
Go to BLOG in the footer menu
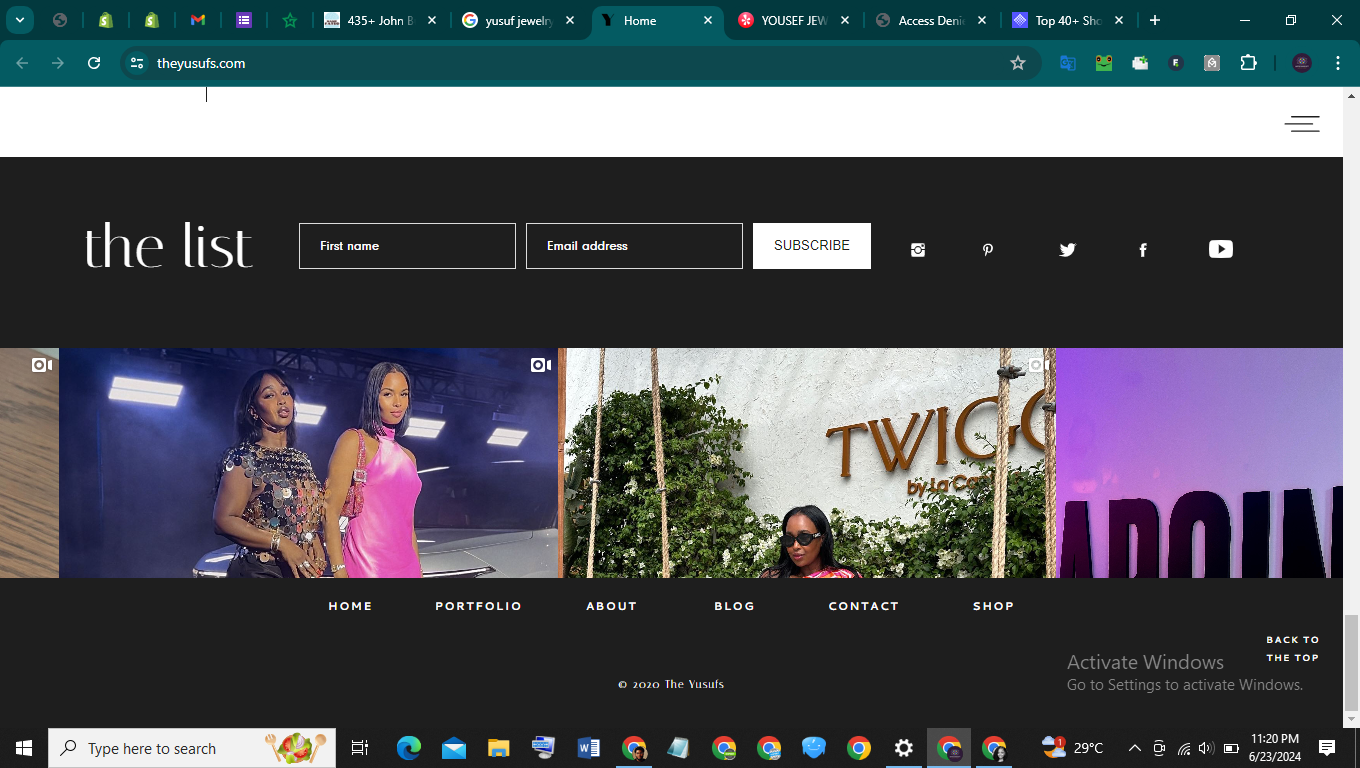point(734,606)
